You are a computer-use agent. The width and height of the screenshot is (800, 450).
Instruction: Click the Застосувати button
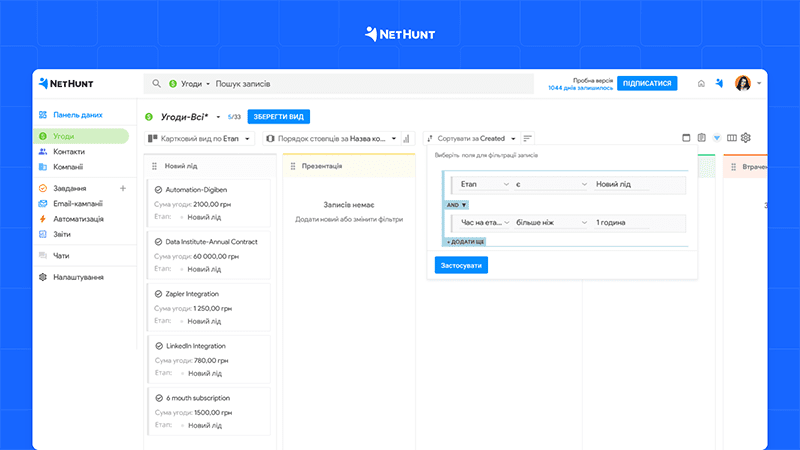click(461, 265)
